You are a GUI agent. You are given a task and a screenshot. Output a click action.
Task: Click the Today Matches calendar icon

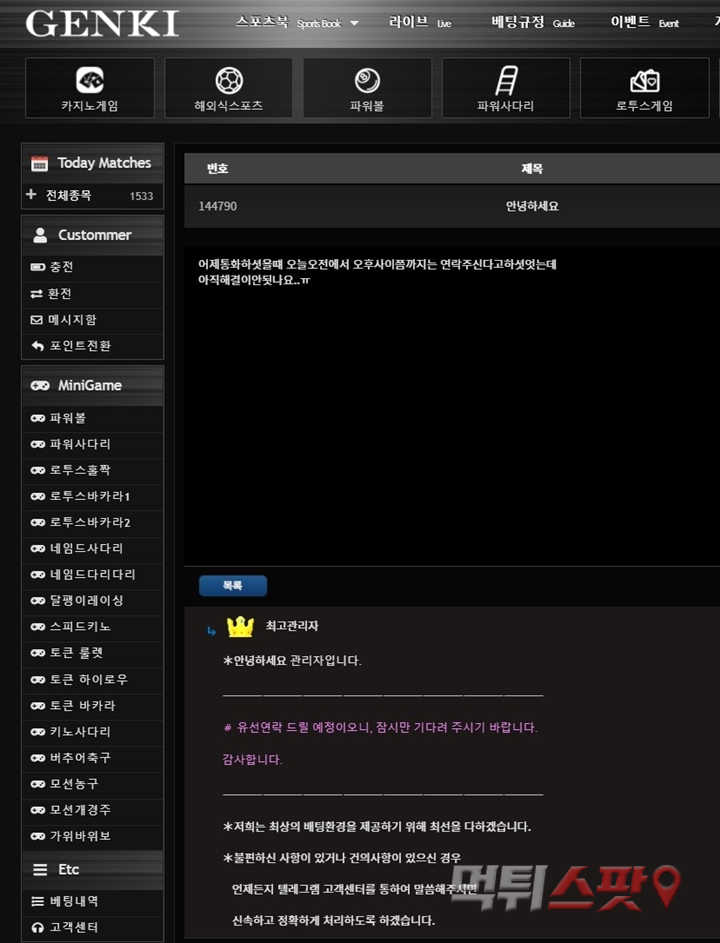39,163
